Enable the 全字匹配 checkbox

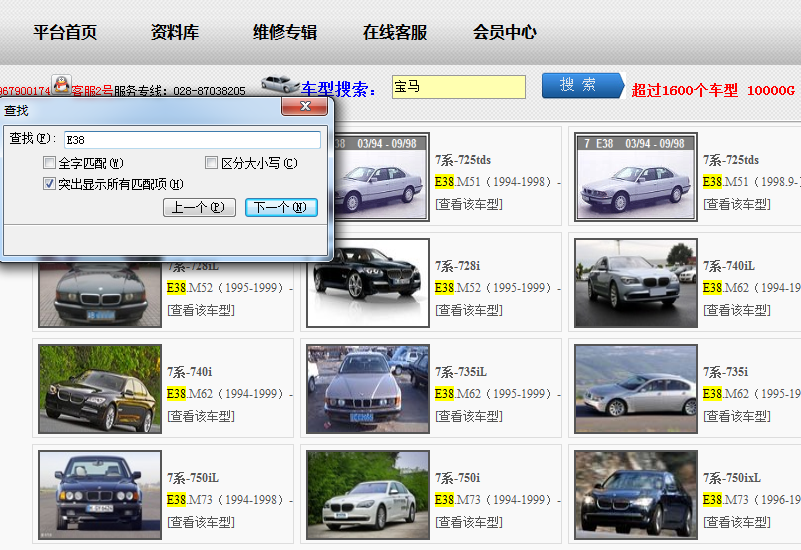pos(50,163)
